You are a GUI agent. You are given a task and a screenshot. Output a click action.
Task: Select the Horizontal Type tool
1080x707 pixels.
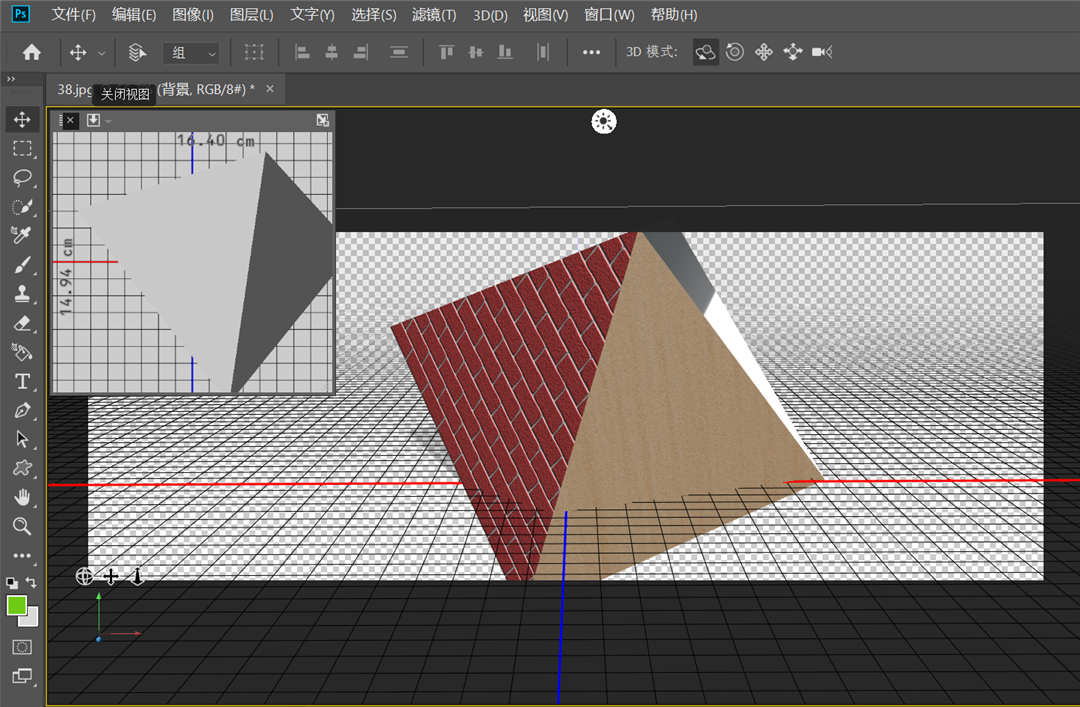pyautogui.click(x=21, y=382)
